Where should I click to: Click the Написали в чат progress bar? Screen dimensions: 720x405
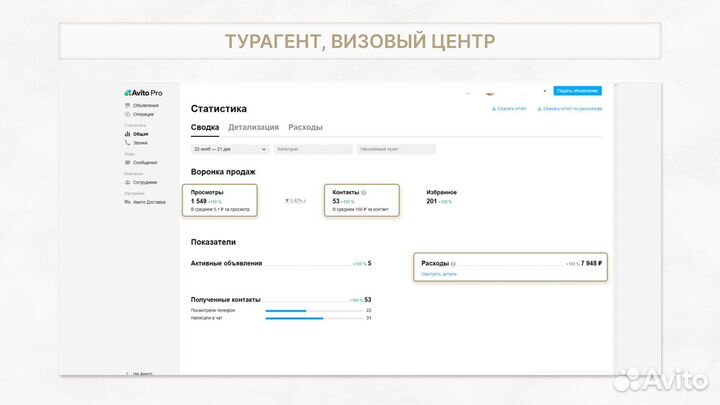(315, 318)
